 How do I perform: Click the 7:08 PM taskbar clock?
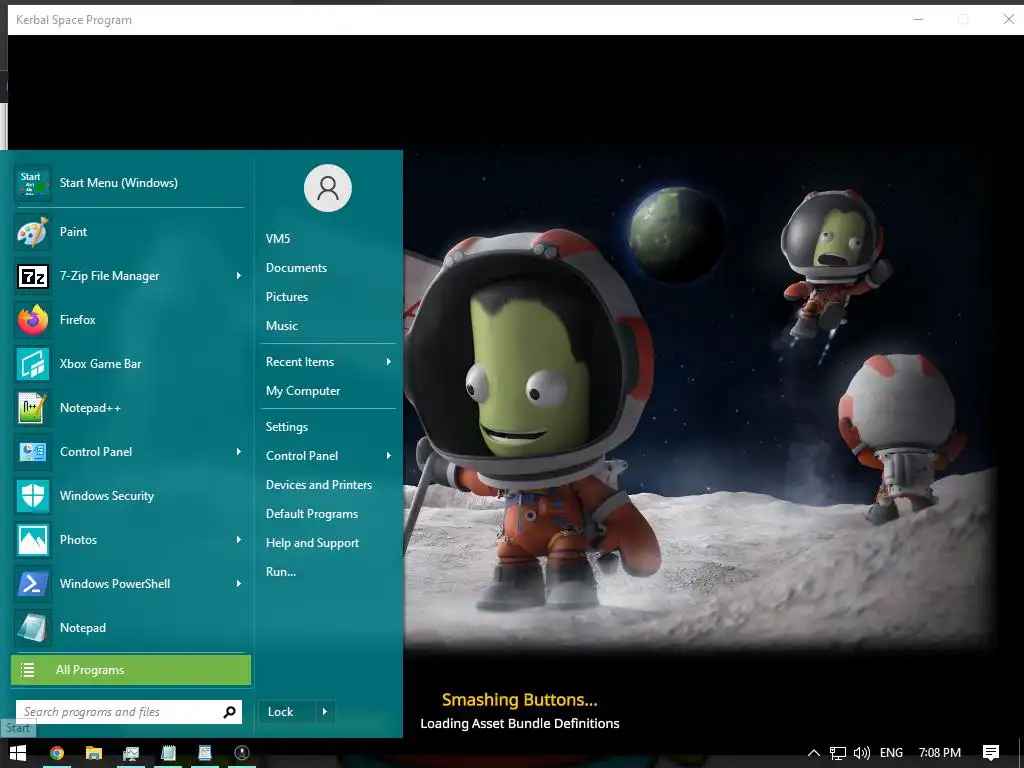pyautogui.click(x=940, y=753)
